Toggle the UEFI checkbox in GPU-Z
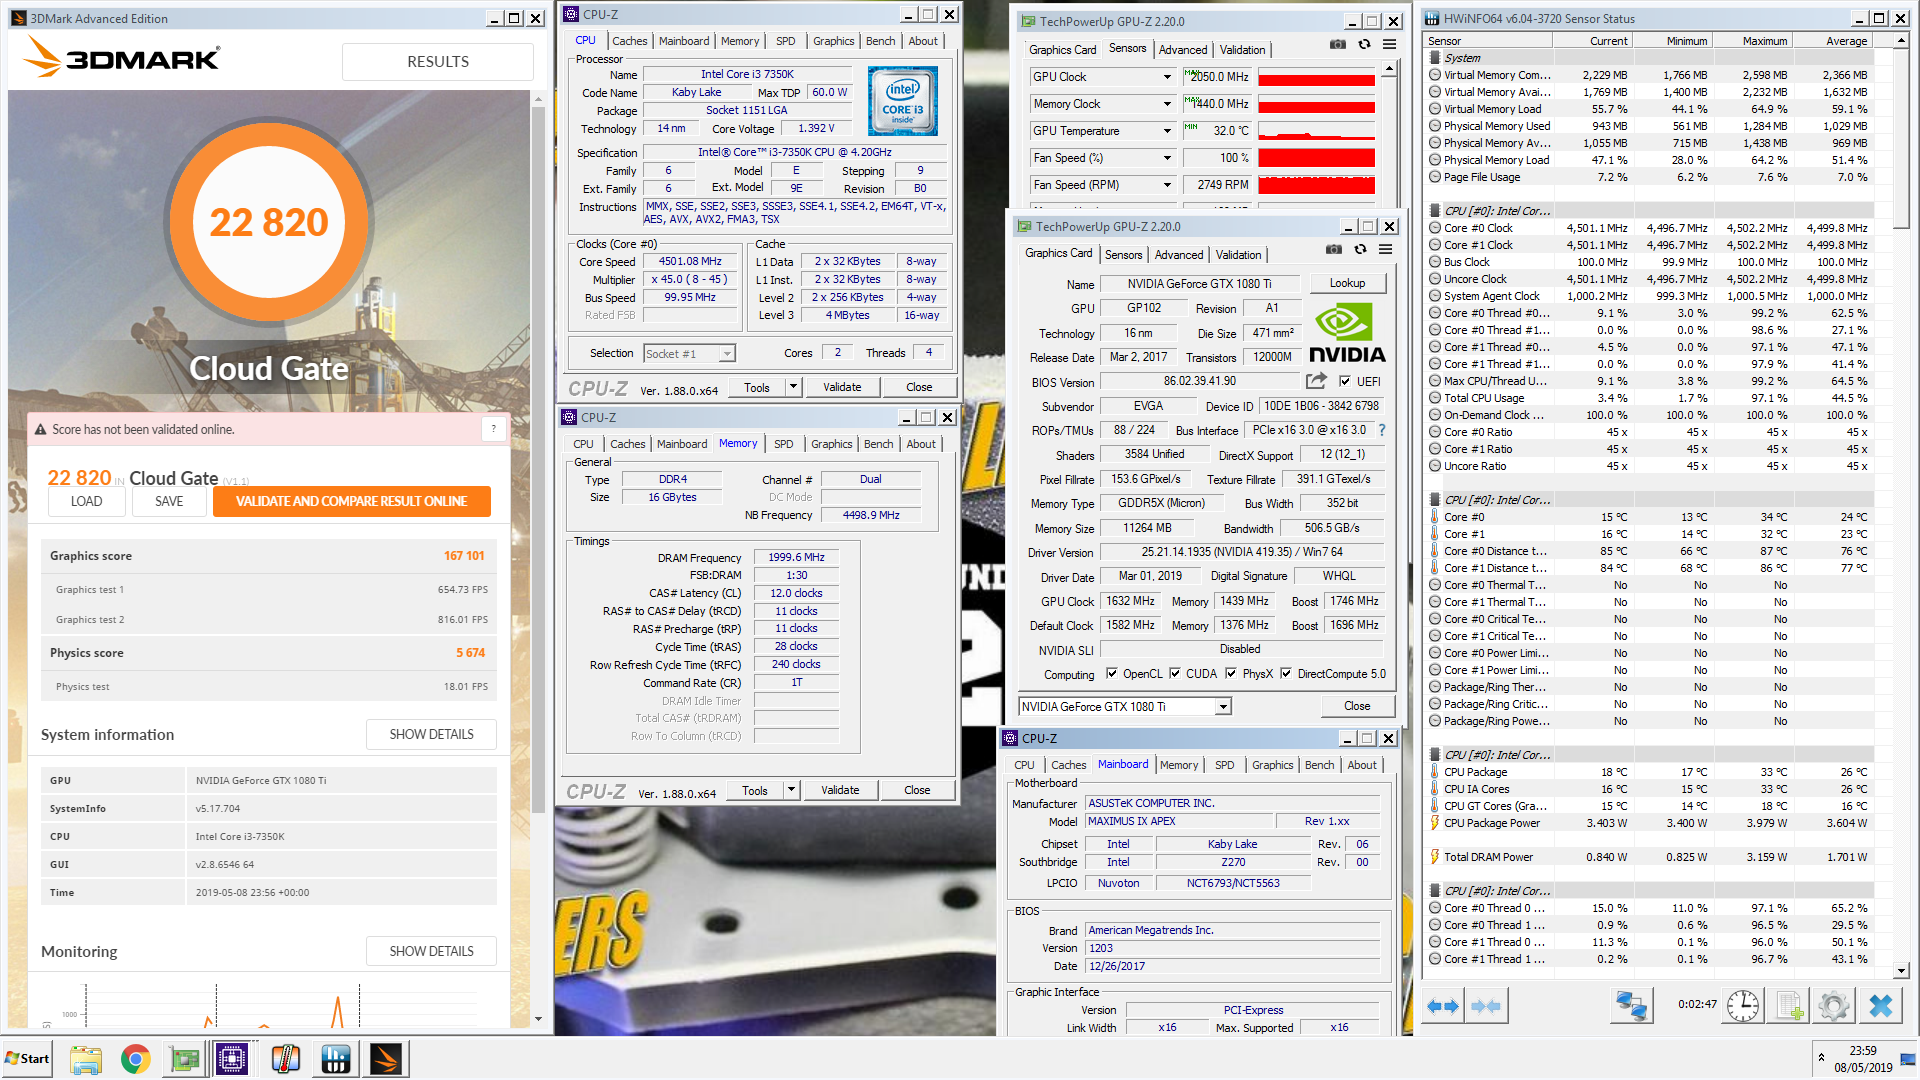 pyautogui.click(x=1345, y=381)
